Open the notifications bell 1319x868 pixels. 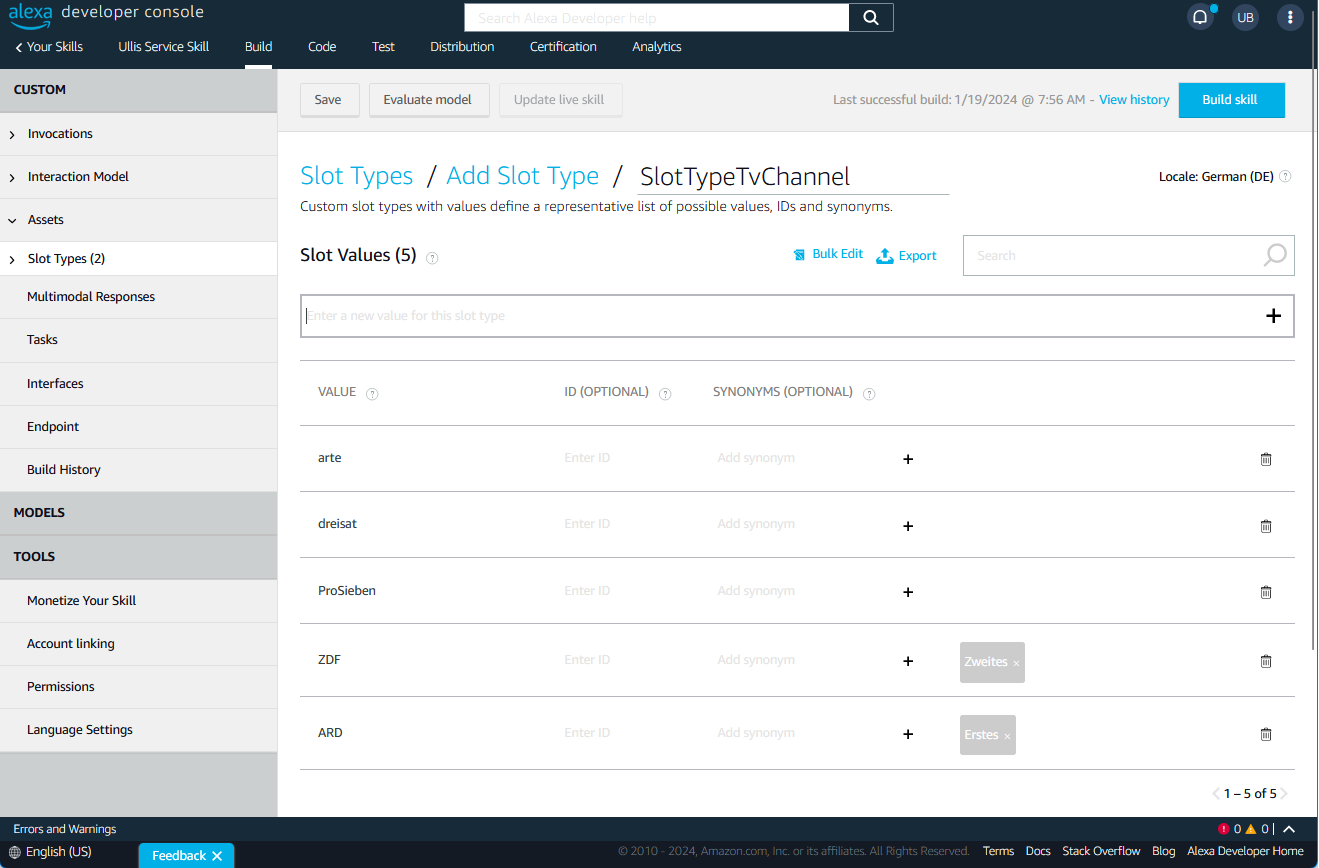tap(1200, 17)
